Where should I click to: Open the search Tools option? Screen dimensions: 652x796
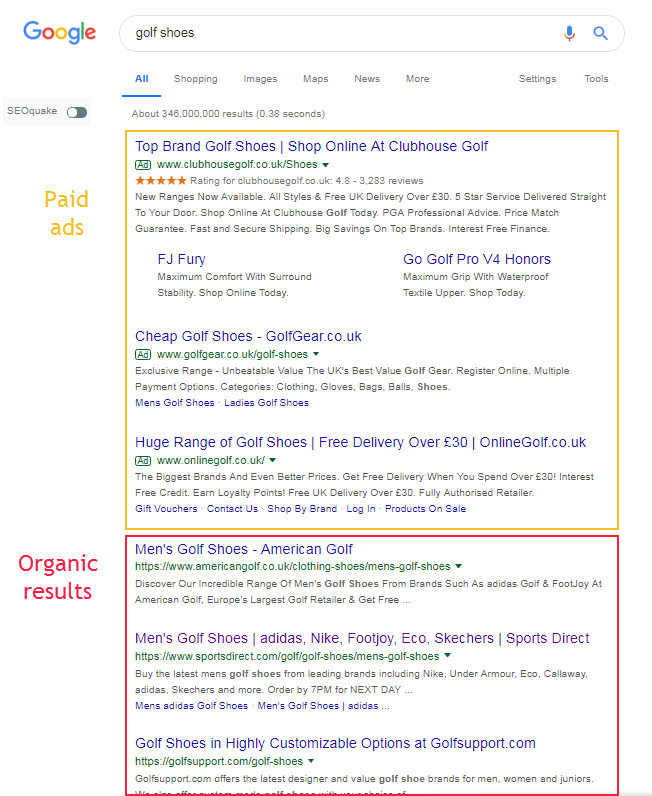click(596, 79)
